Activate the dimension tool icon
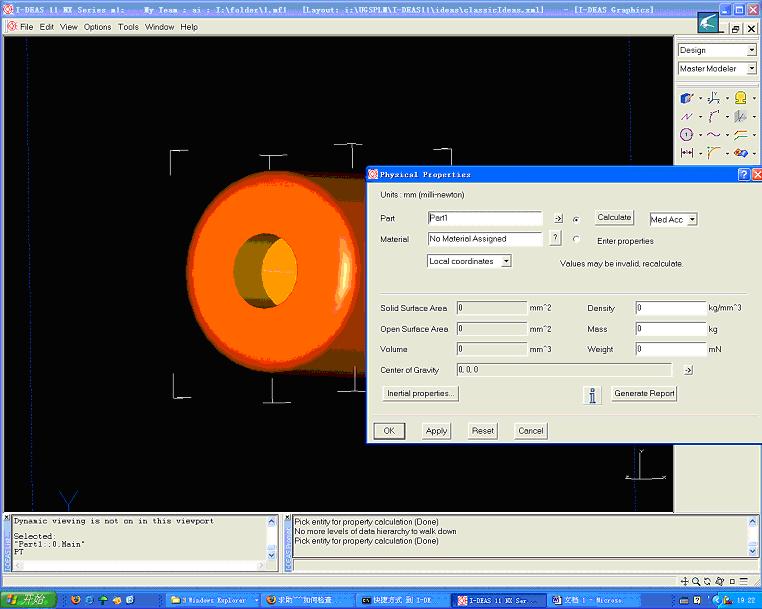The width and height of the screenshot is (762, 609). pyautogui.click(x=687, y=153)
